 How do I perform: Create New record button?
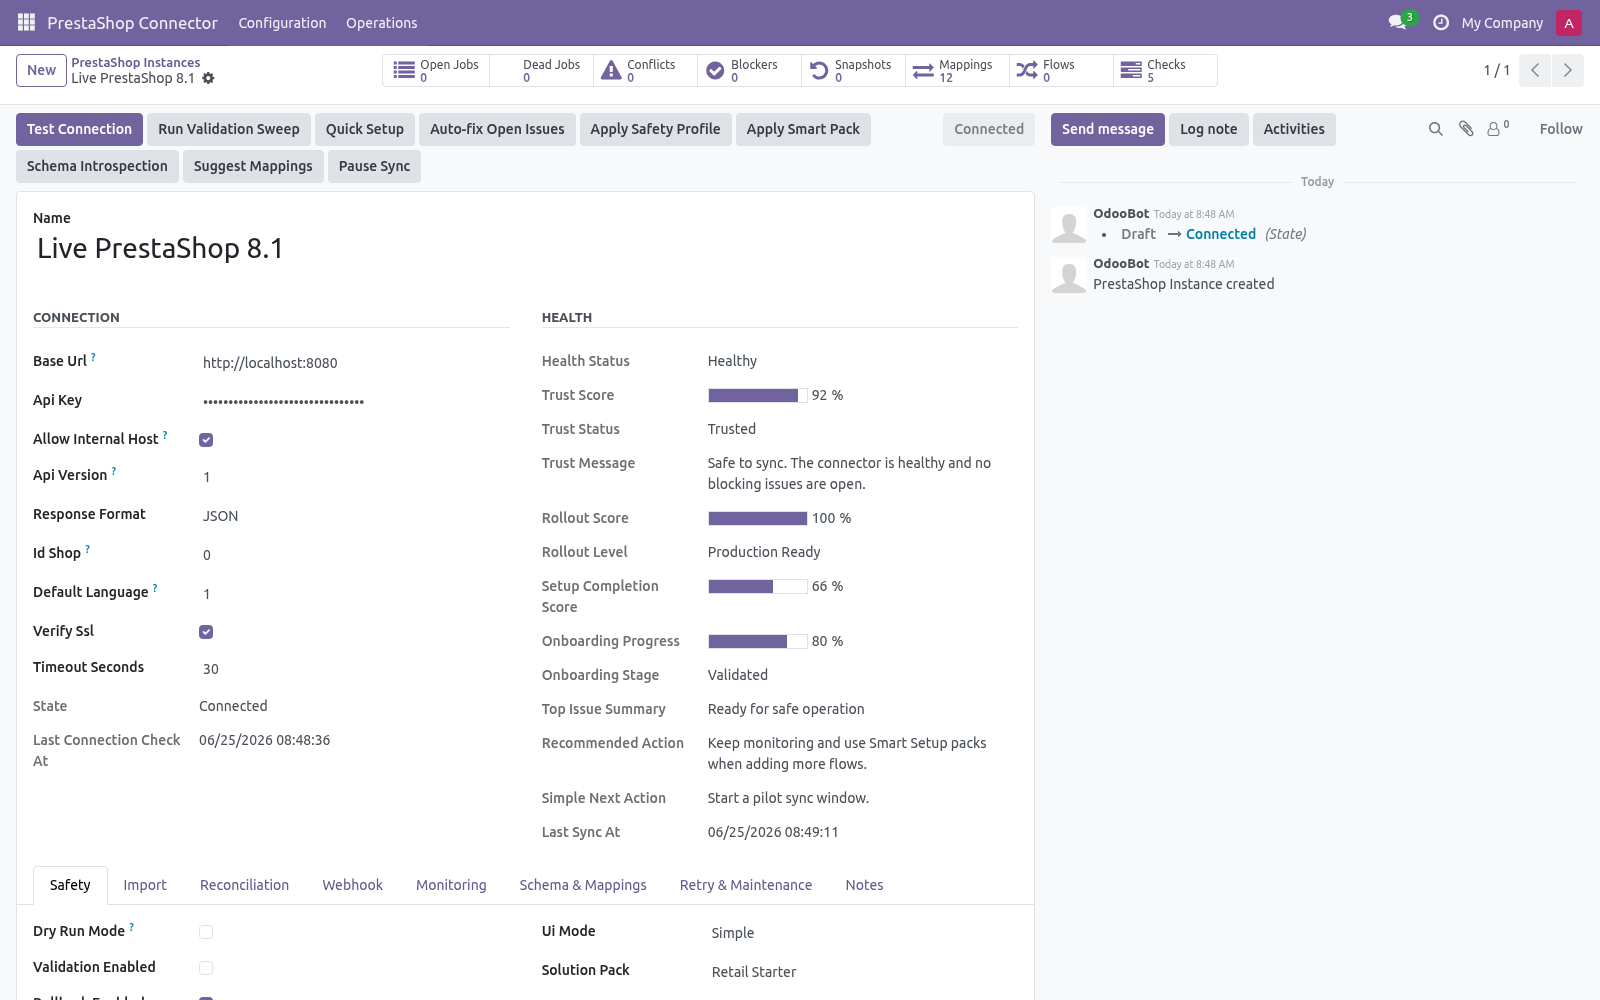click(41, 70)
